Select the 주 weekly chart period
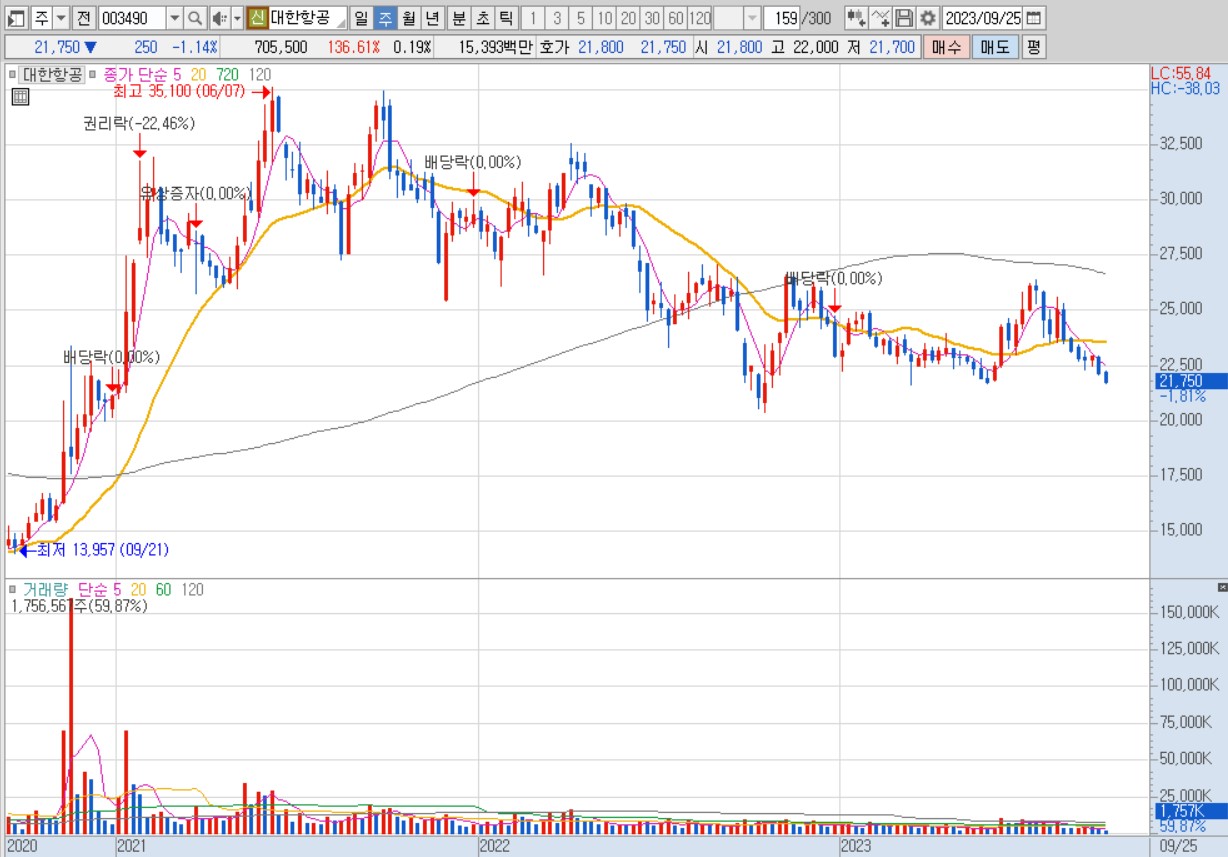1228x857 pixels. pos(385,18)
